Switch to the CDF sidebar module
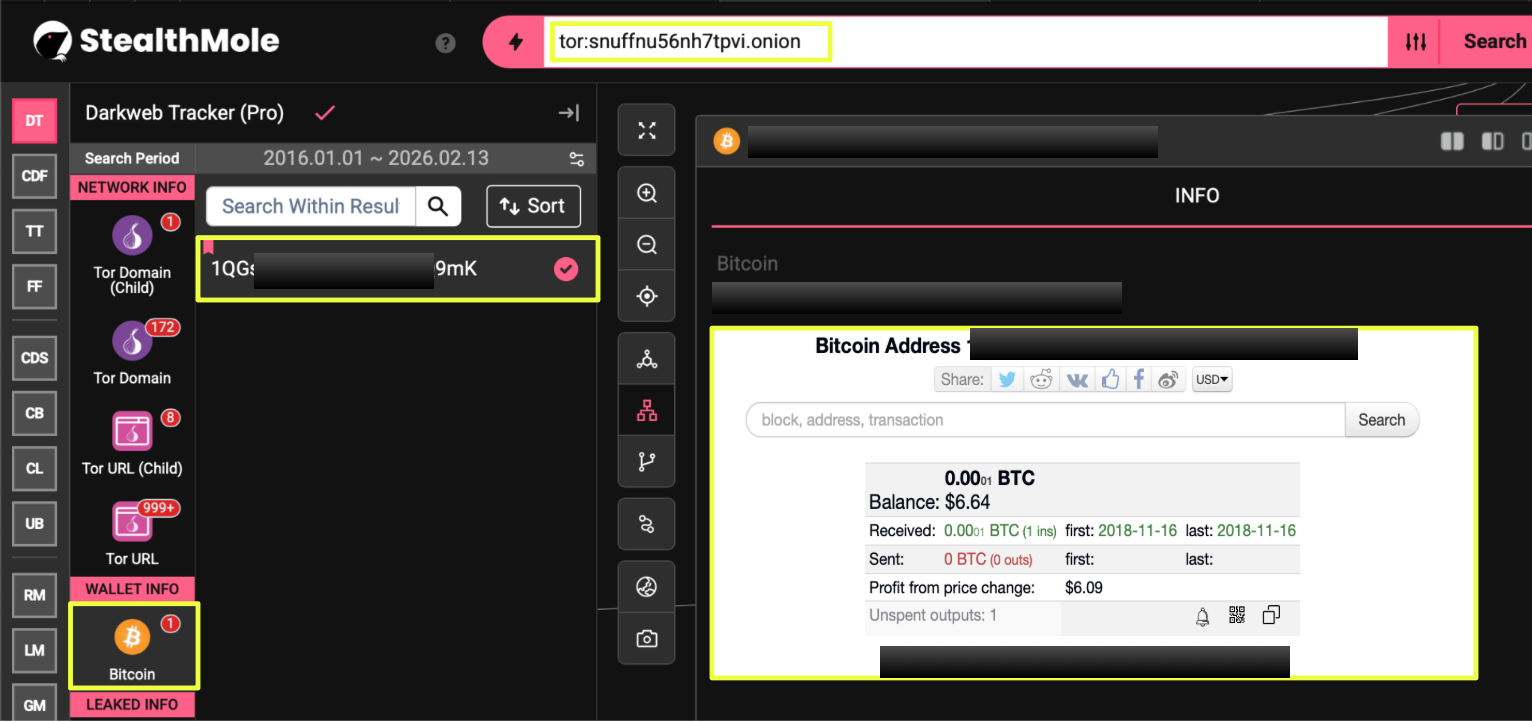The image size is (1532, 722). (x=35, y=176)
